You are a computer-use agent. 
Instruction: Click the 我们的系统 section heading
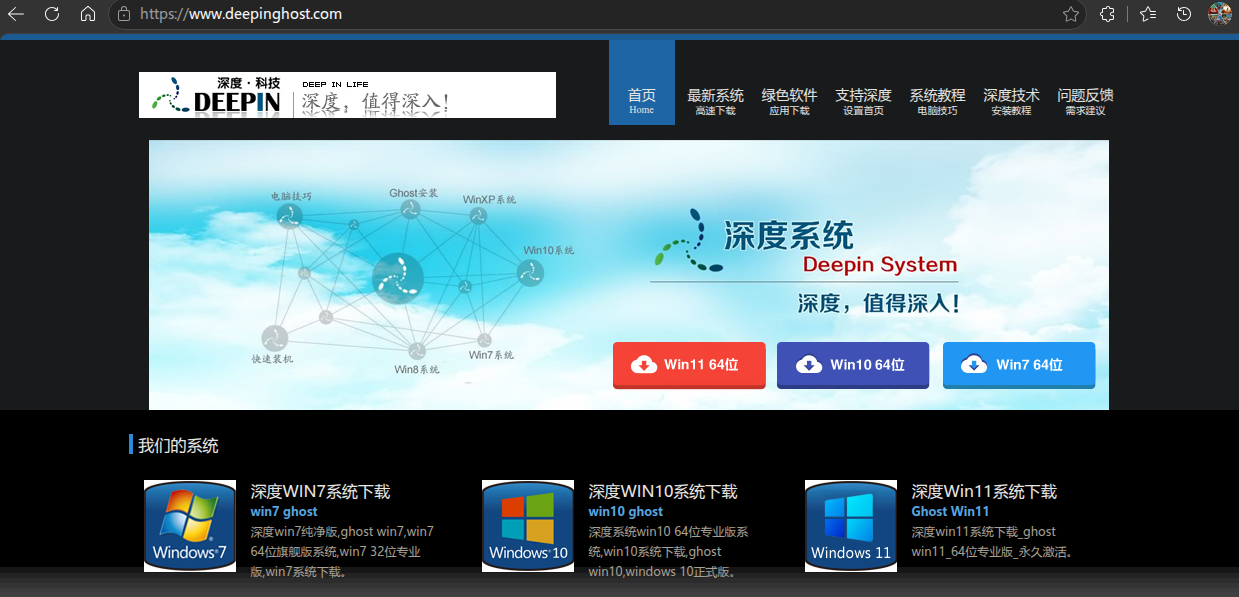click(178, 446)
